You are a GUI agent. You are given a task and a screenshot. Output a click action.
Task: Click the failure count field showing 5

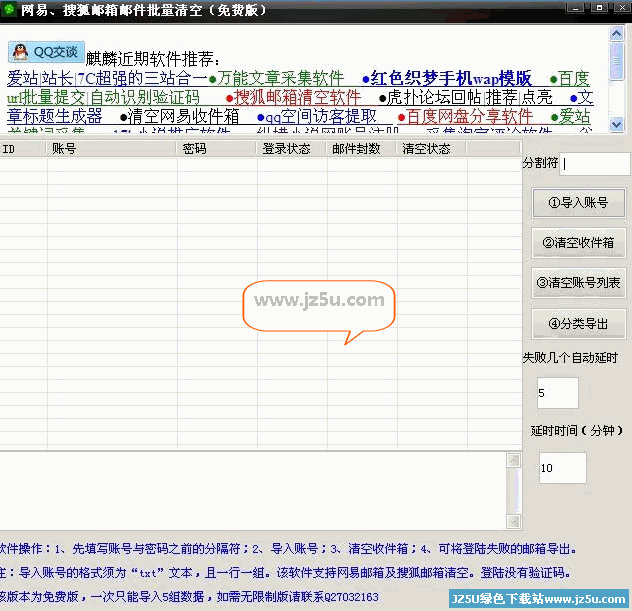(x=558, y=393)
